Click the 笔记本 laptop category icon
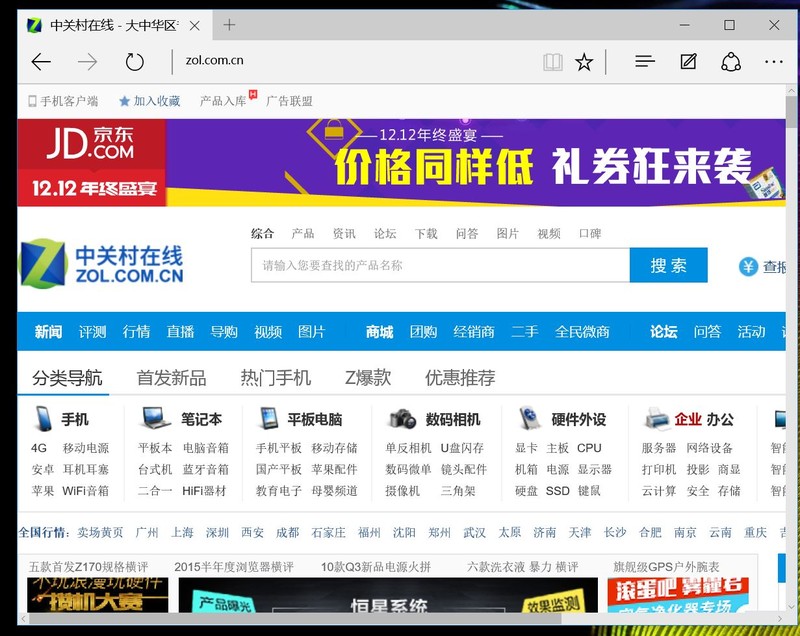The image size is (800, 636). coord(156,418)
